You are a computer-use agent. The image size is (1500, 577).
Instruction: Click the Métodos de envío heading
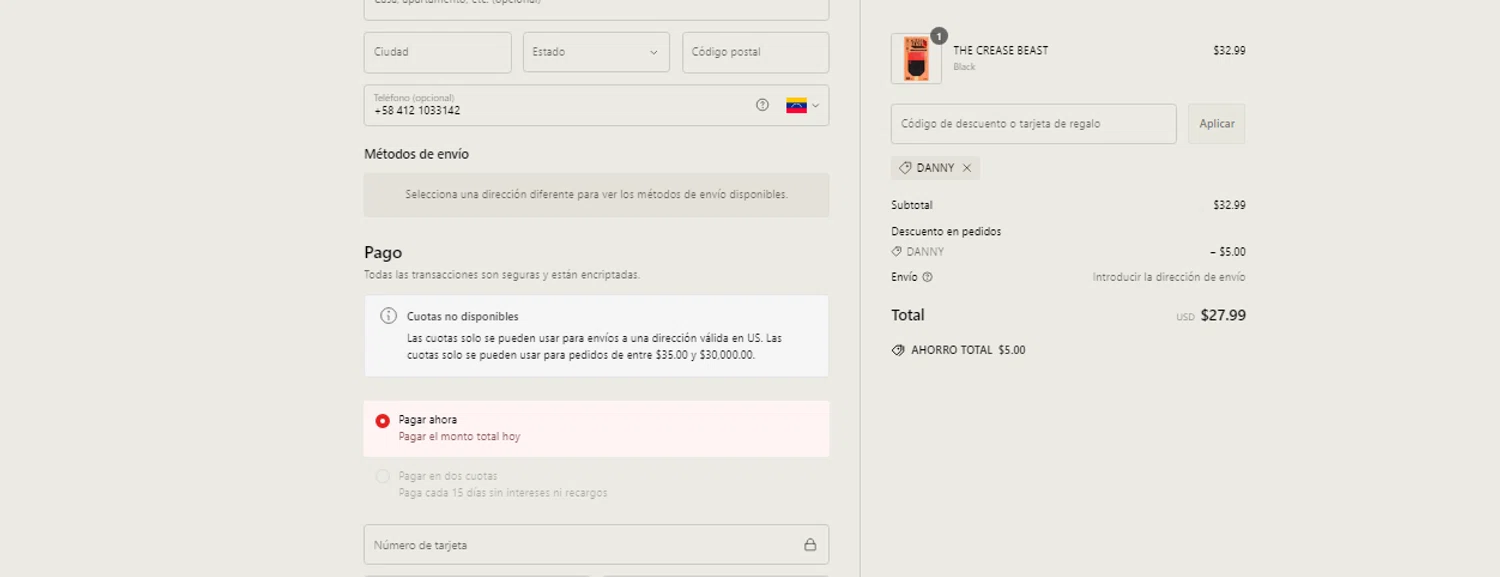416,154
